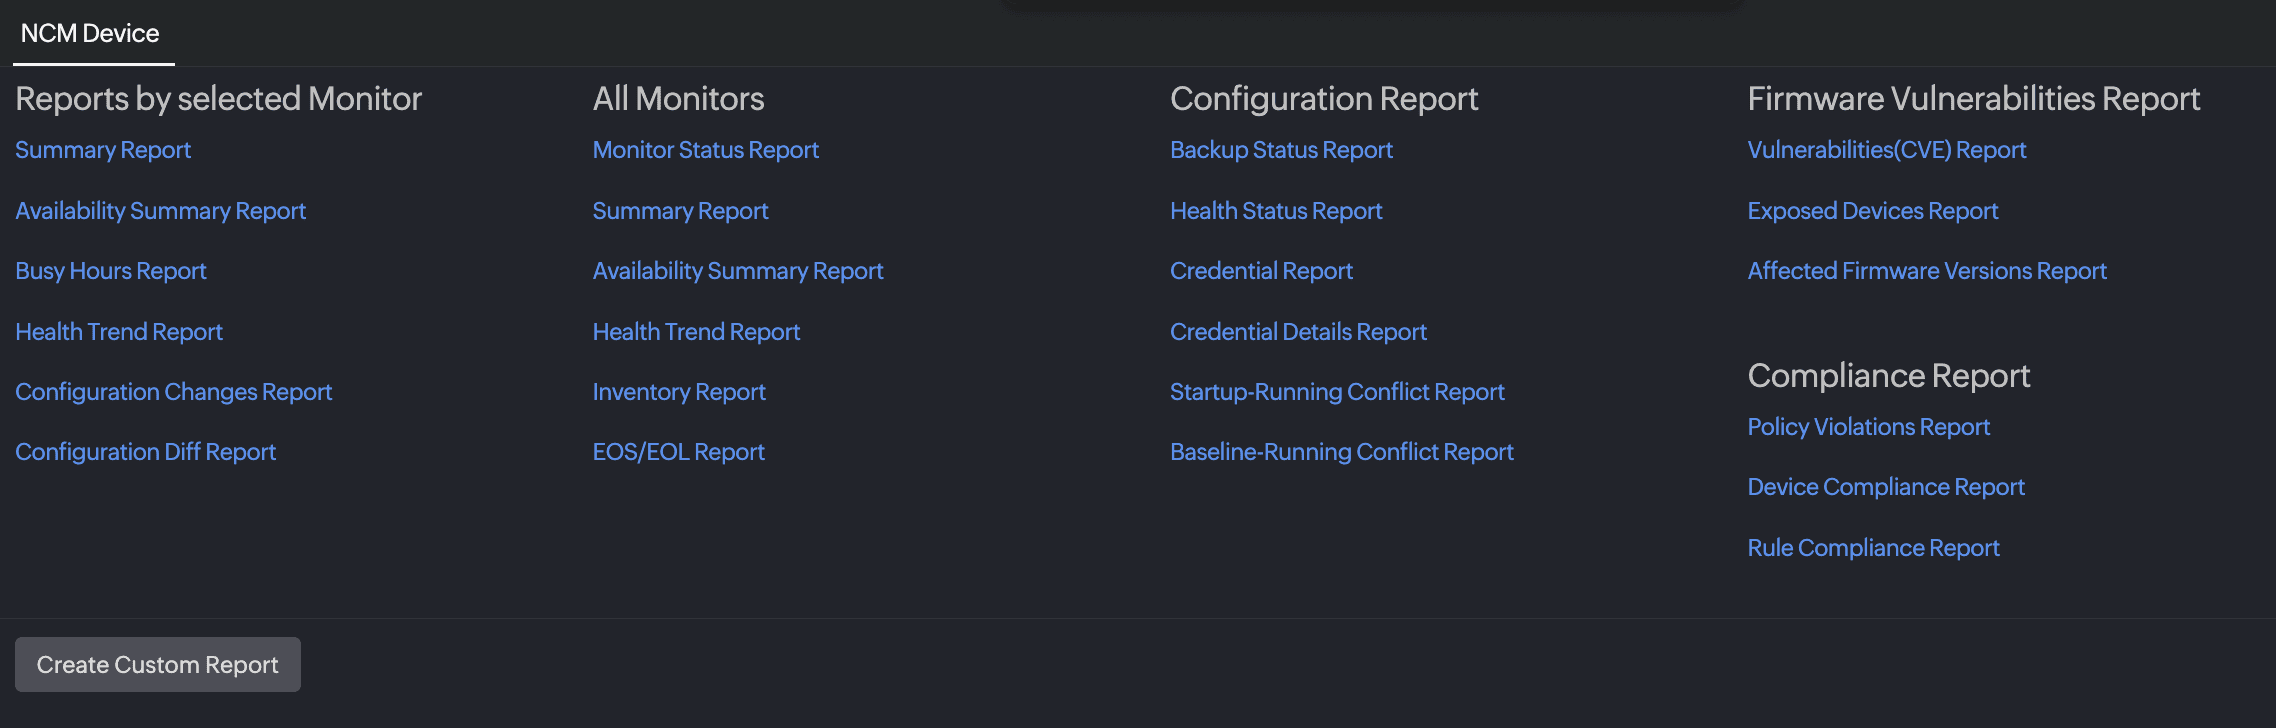Screen dimensions: 2276x728
Task: Open the Busy Hours Report
Action: (111, 271)
